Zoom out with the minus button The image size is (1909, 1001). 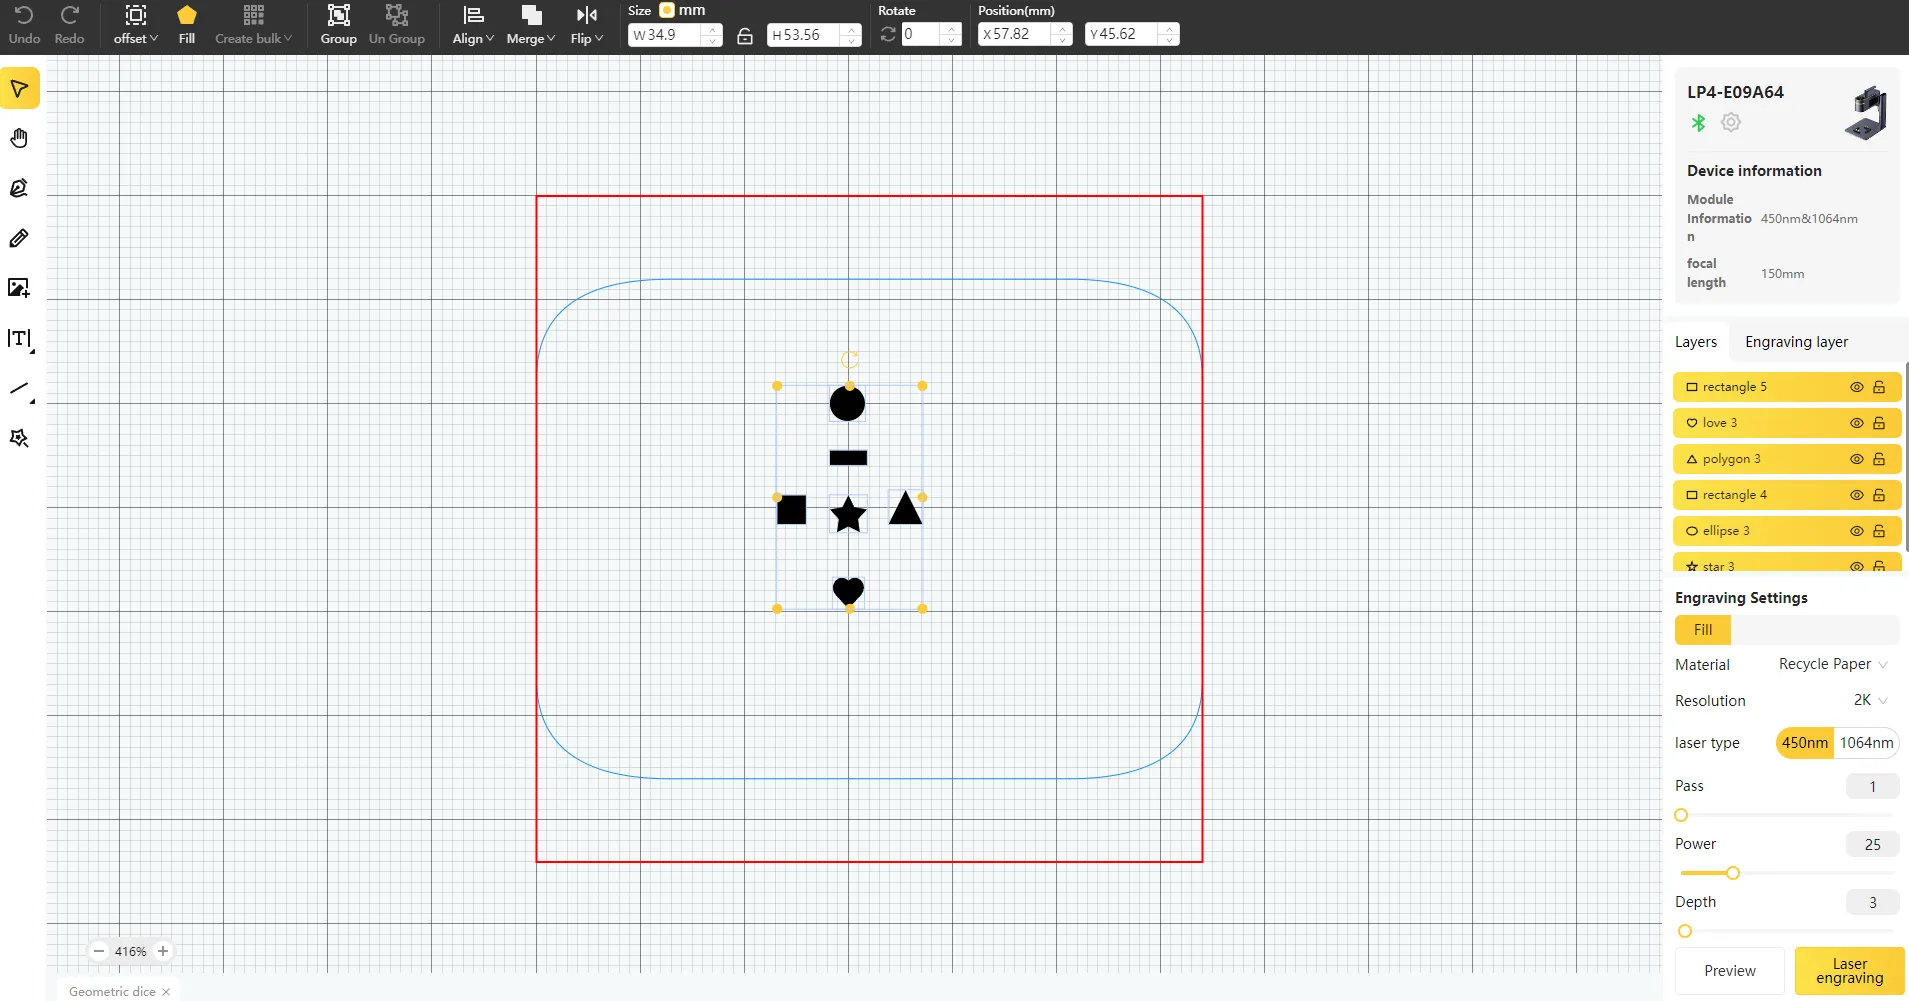(98, 951)
